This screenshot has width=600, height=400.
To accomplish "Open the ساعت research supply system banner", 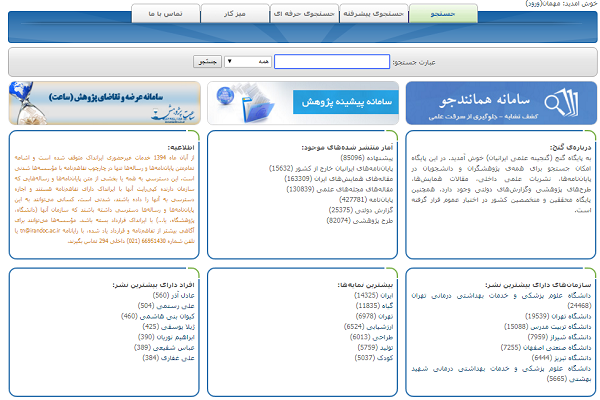I will coord(102,103).
